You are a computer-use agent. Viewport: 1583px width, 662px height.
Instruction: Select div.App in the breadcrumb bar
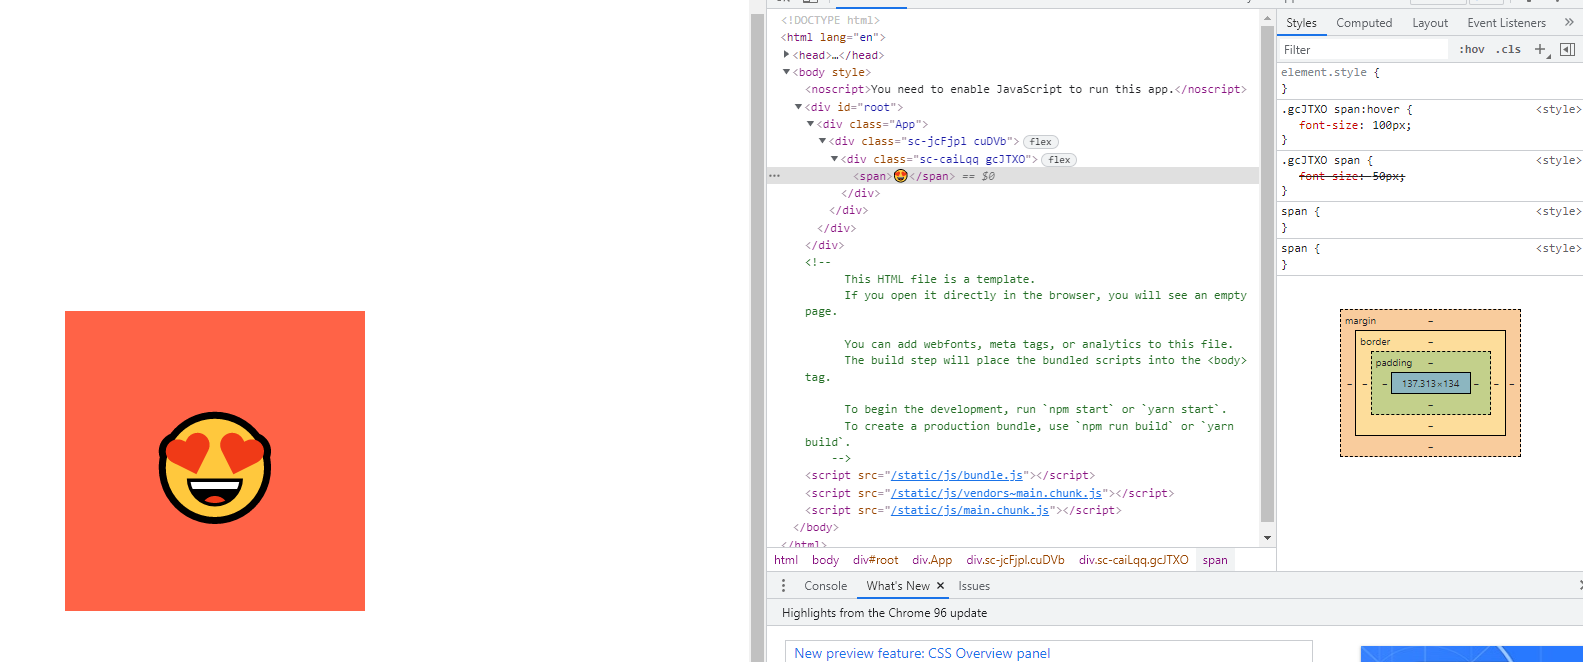click(932, 560)
